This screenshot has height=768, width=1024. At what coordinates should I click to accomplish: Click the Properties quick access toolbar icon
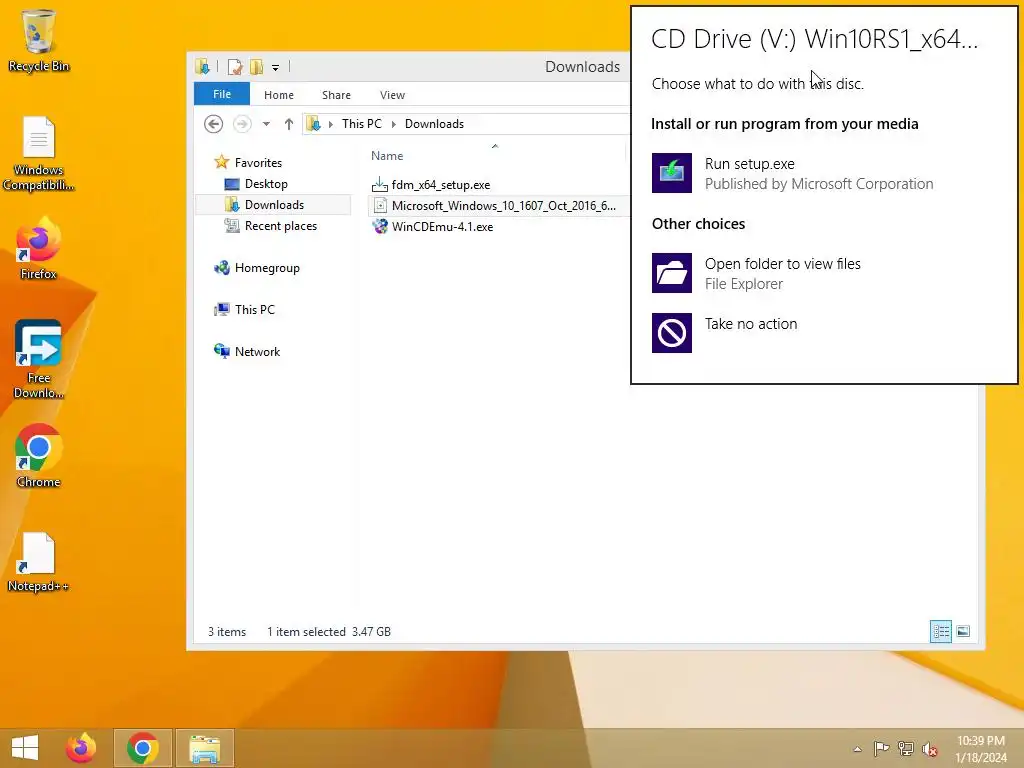click(235, 67)
